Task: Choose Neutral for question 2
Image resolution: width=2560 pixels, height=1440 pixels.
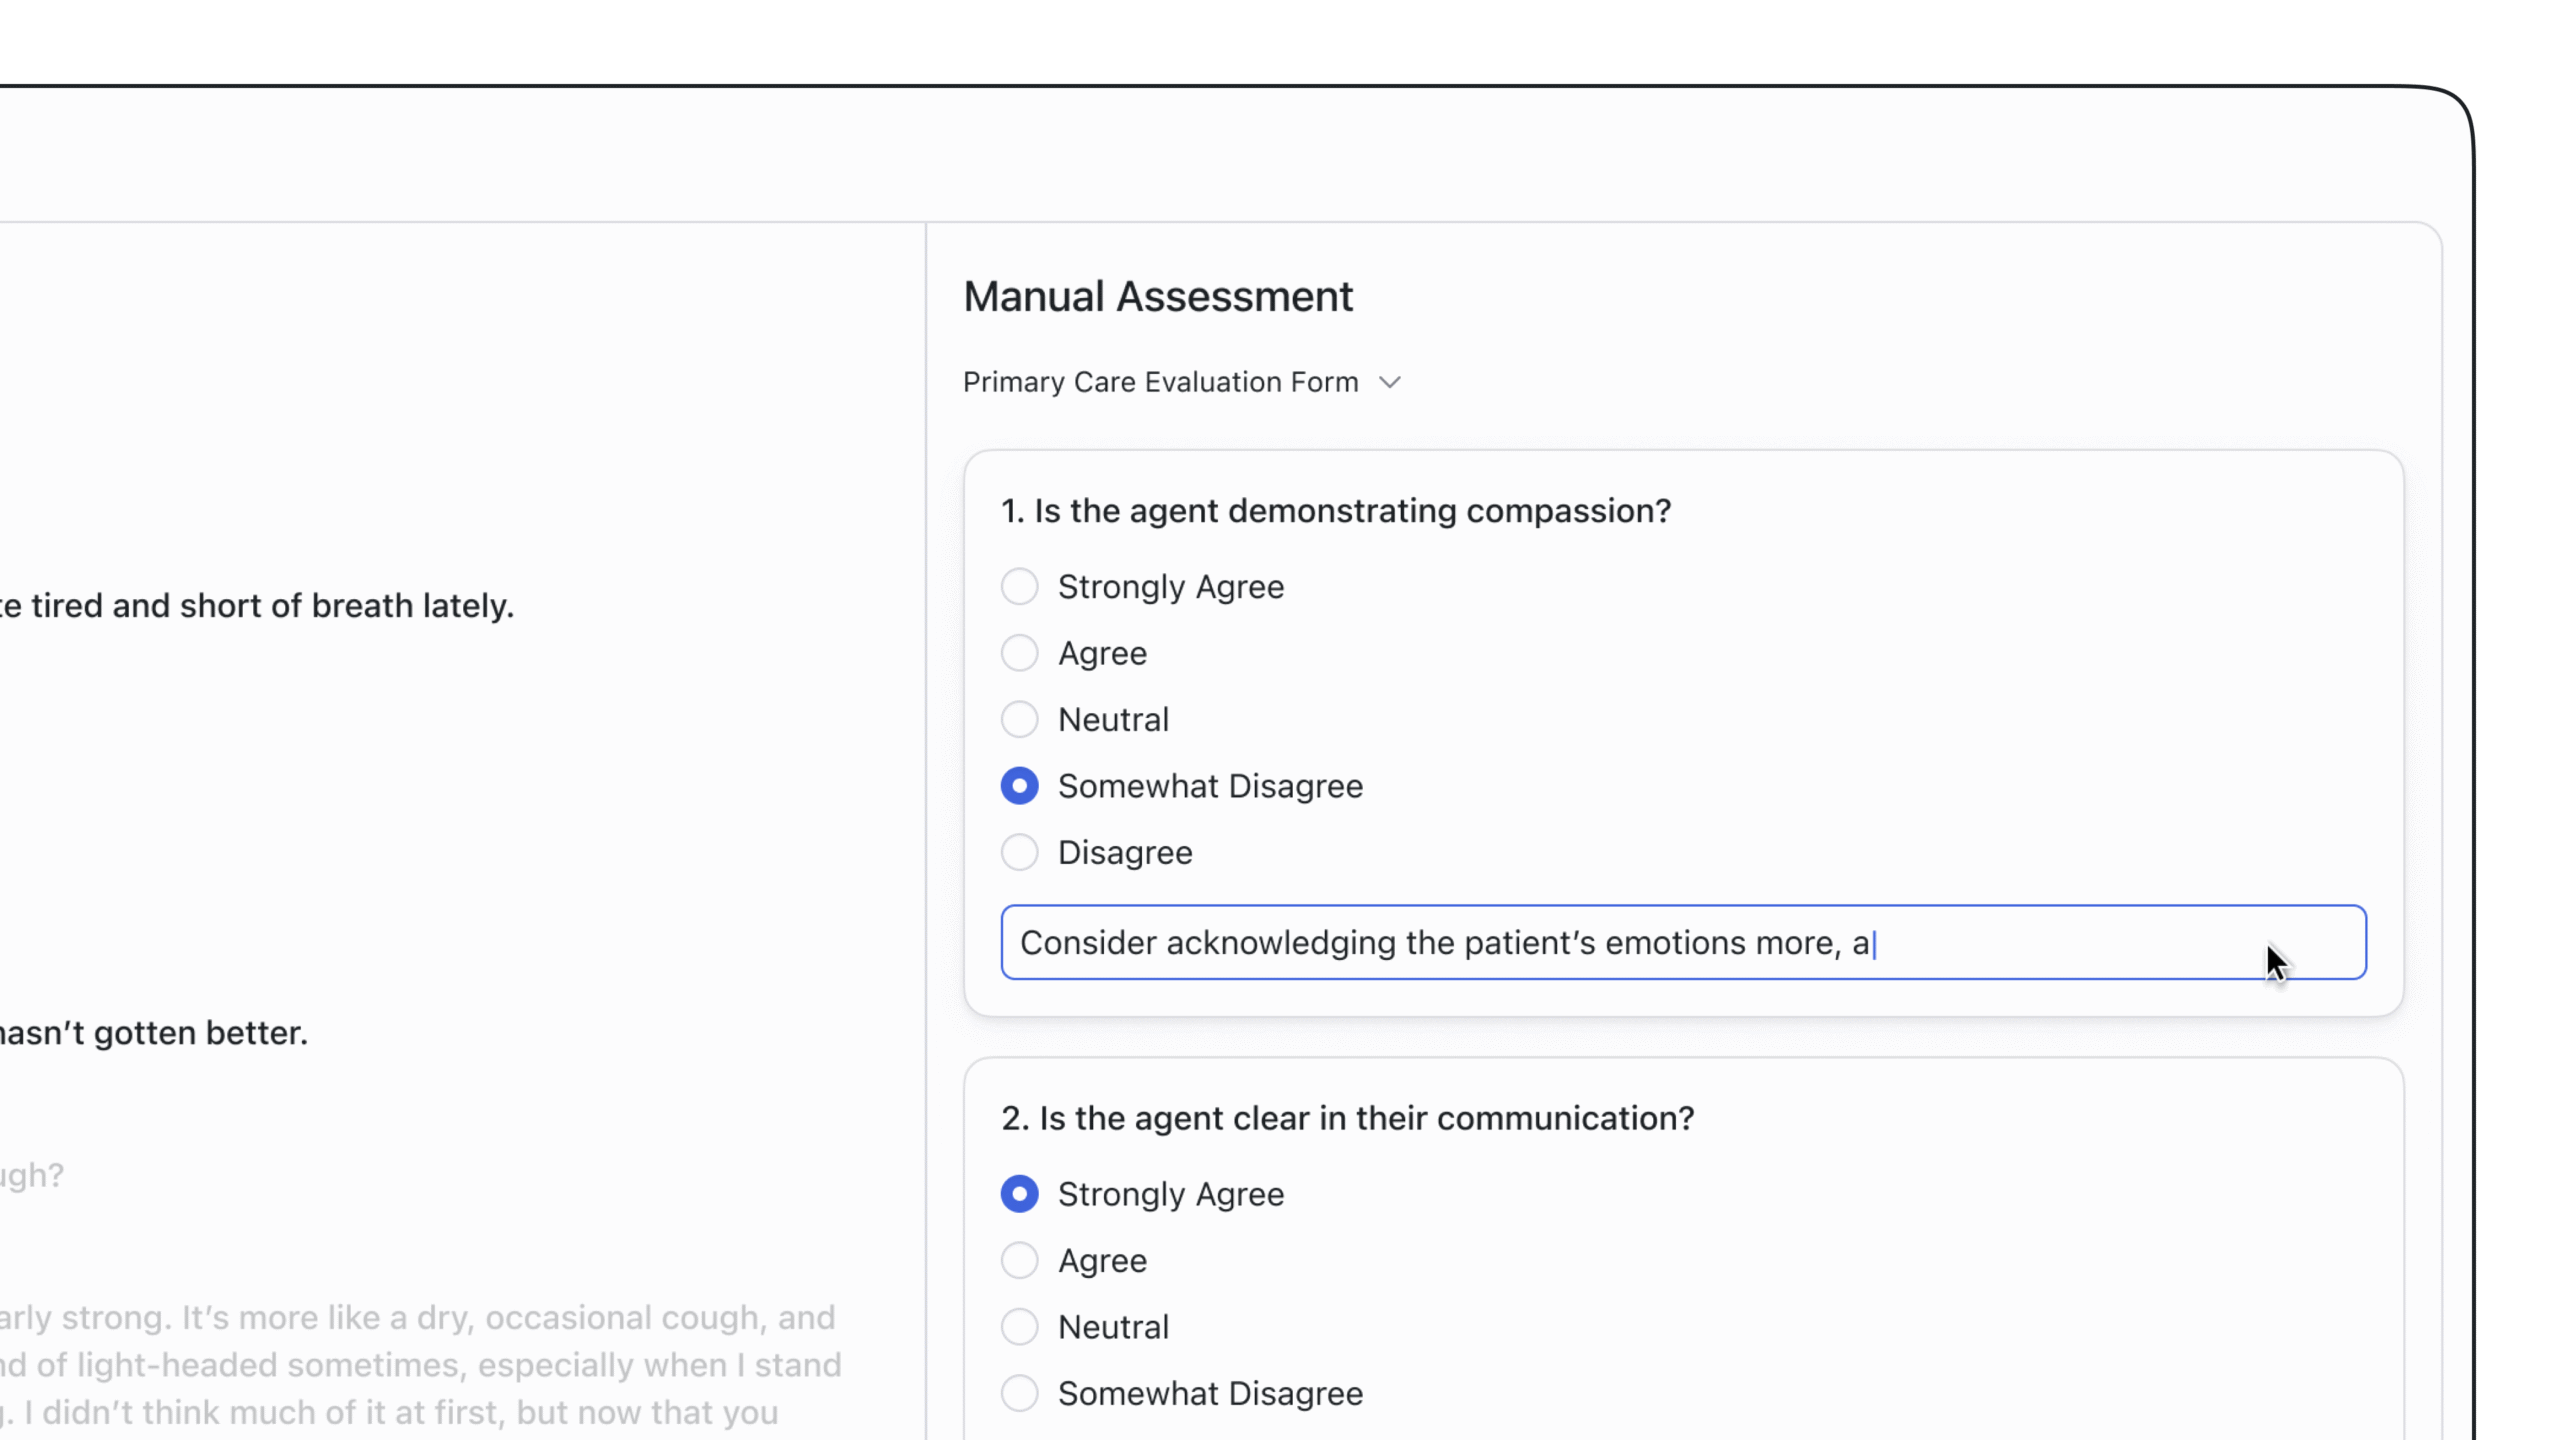Action: 1019,1326
